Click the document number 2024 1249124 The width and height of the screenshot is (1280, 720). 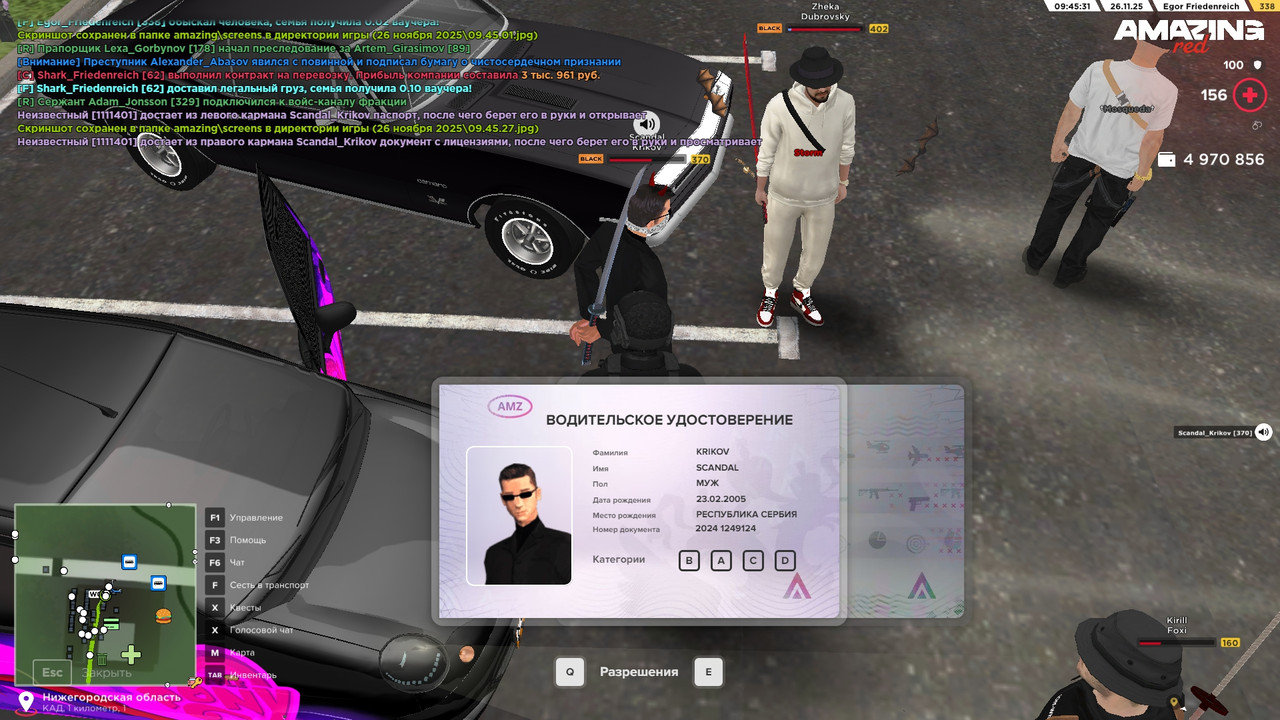coord(726,528)
